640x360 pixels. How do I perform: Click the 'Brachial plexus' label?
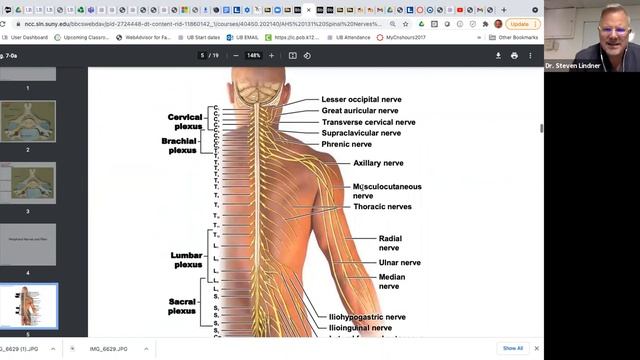click(x=179, y=145)
